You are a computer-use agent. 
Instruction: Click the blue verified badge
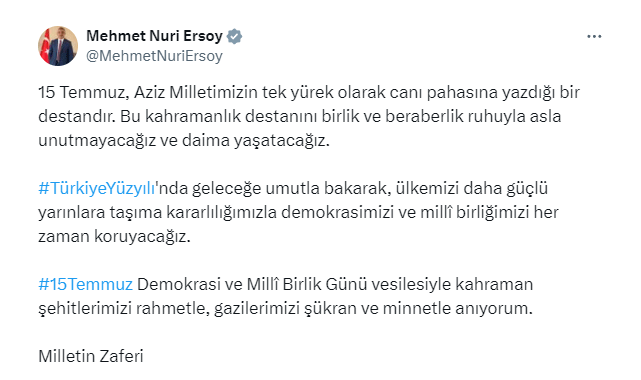234,36
